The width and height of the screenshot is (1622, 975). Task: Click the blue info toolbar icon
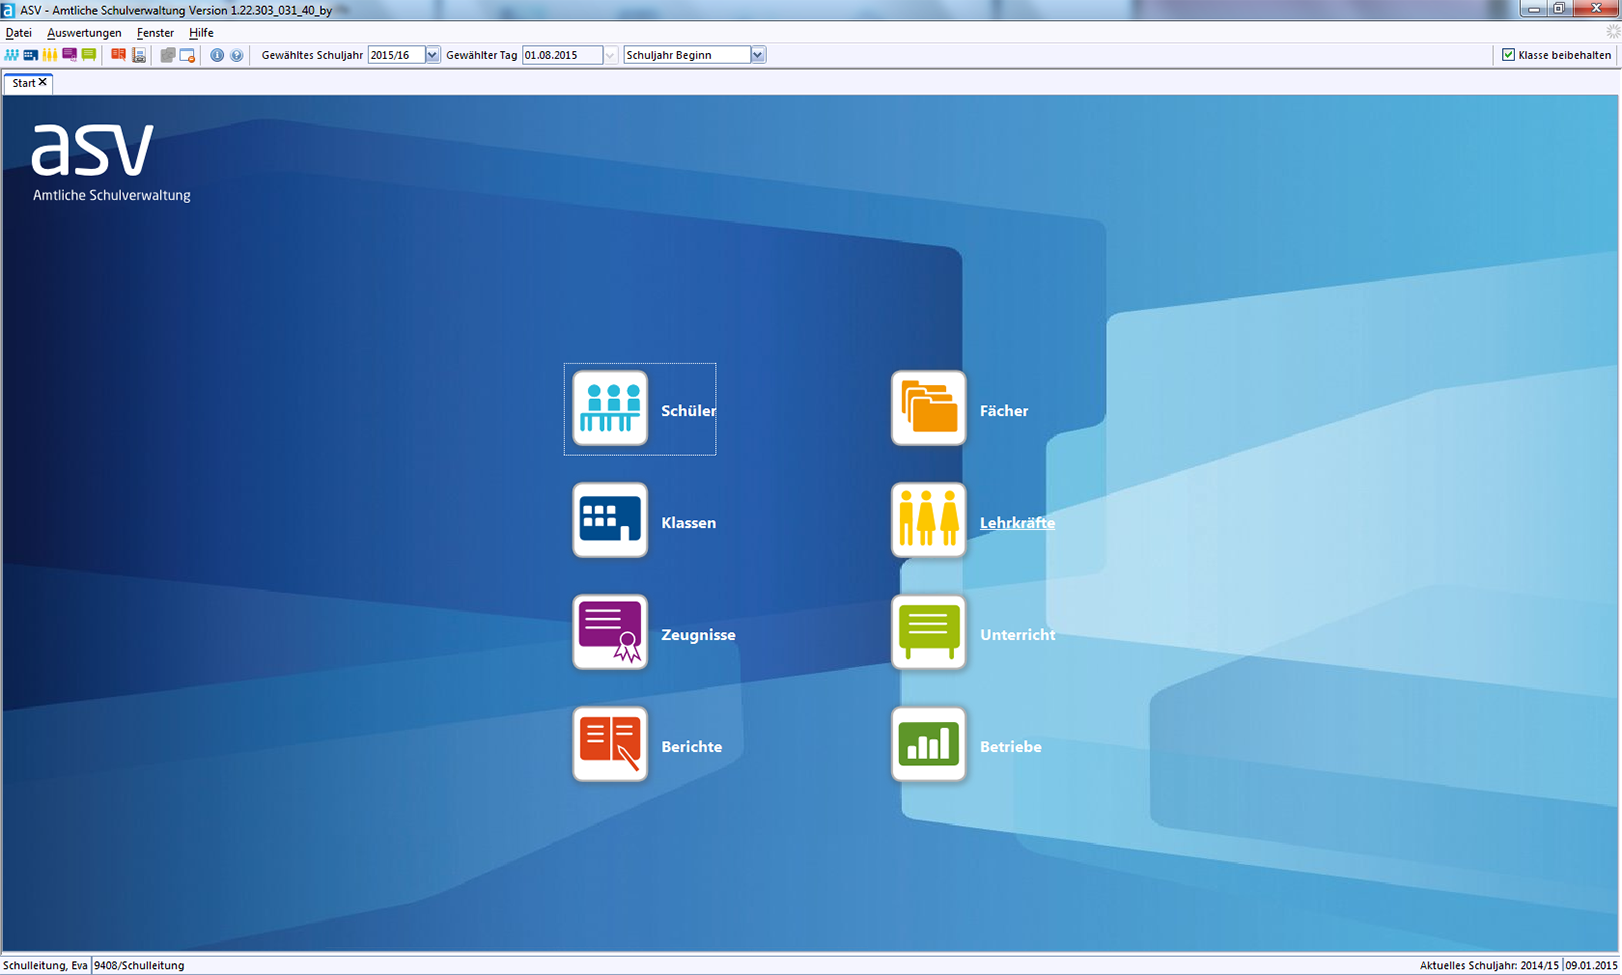[216, 55]
